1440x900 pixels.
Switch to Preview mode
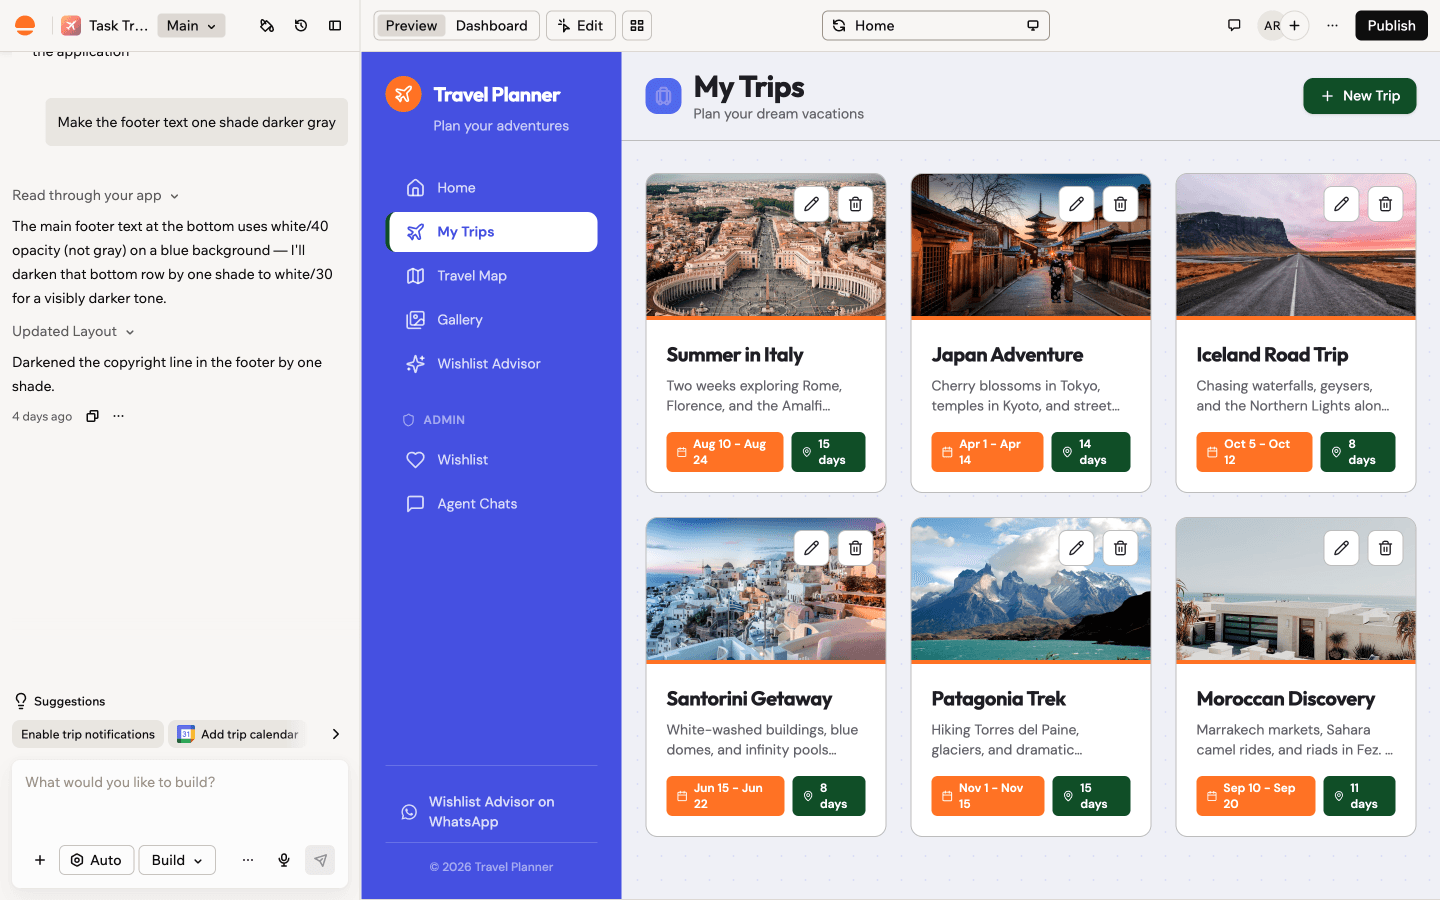[x=411, y=26]
